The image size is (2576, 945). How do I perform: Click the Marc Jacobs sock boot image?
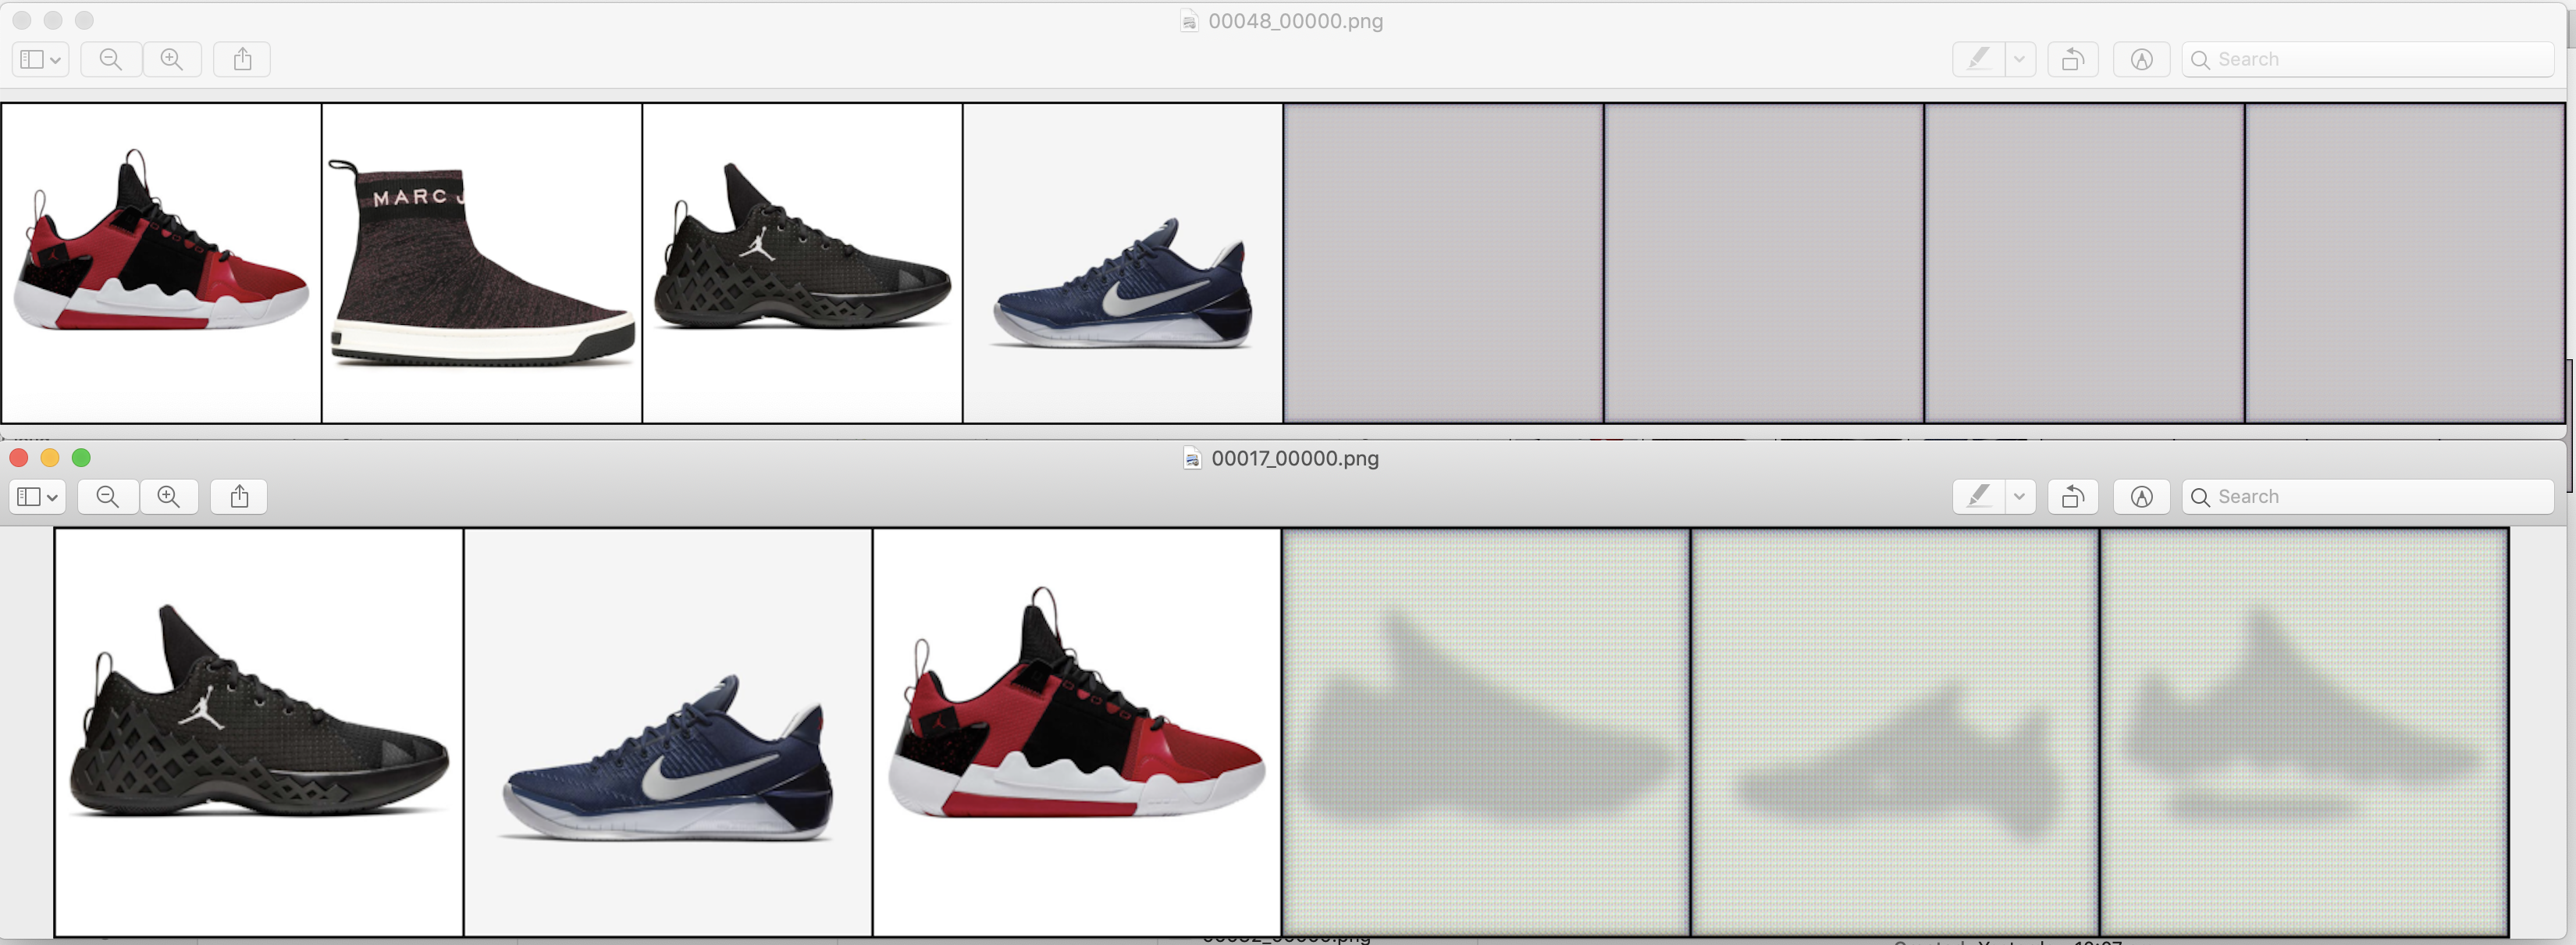point(481,263)
